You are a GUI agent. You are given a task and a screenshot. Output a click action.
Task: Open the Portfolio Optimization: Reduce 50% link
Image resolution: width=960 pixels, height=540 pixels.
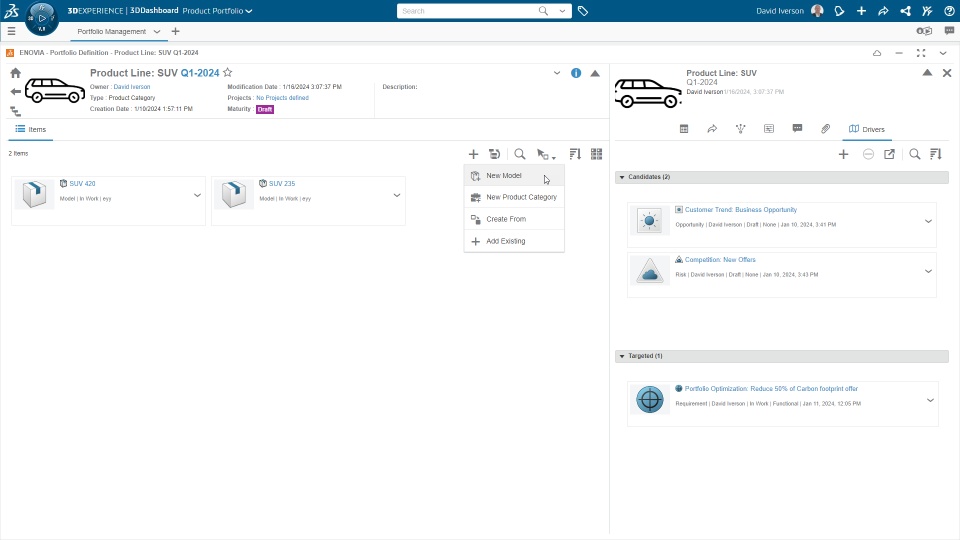click(771, 389)
